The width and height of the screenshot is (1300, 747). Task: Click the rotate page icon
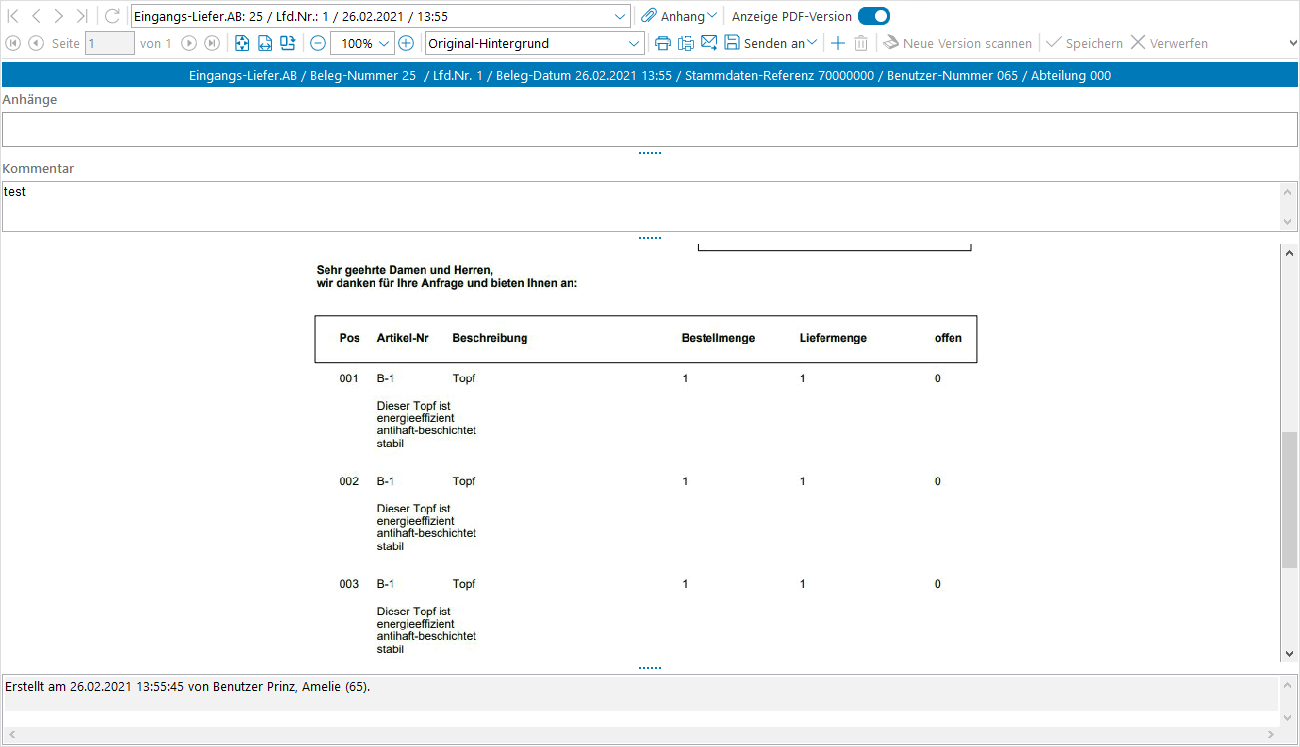point(288,43)
